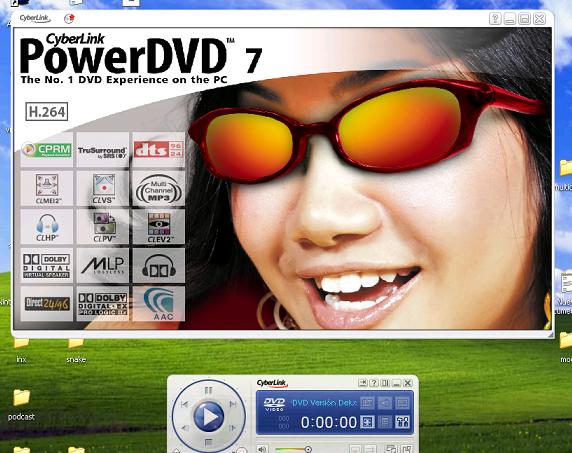Click the elapsed time counter display
Viewport: 572px width, 453px height.
click(329, 423)
